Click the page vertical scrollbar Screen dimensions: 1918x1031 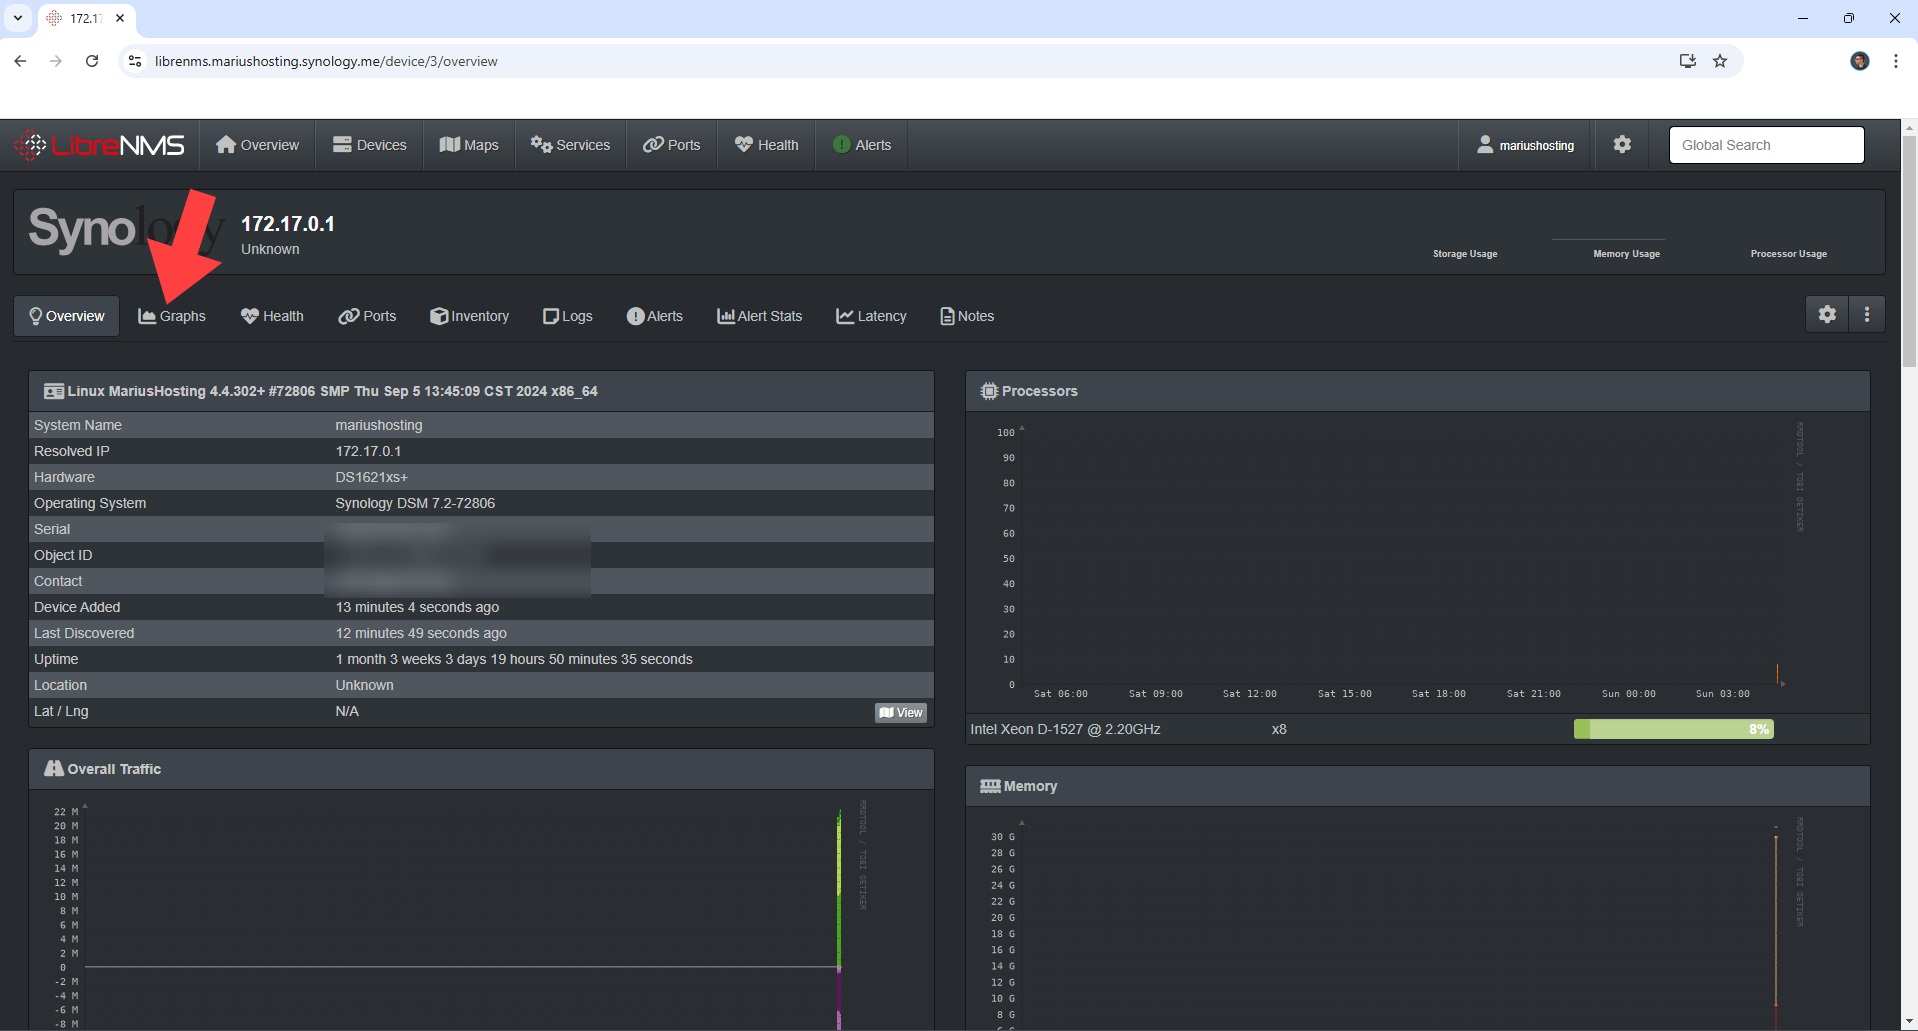pos(1909,251)
